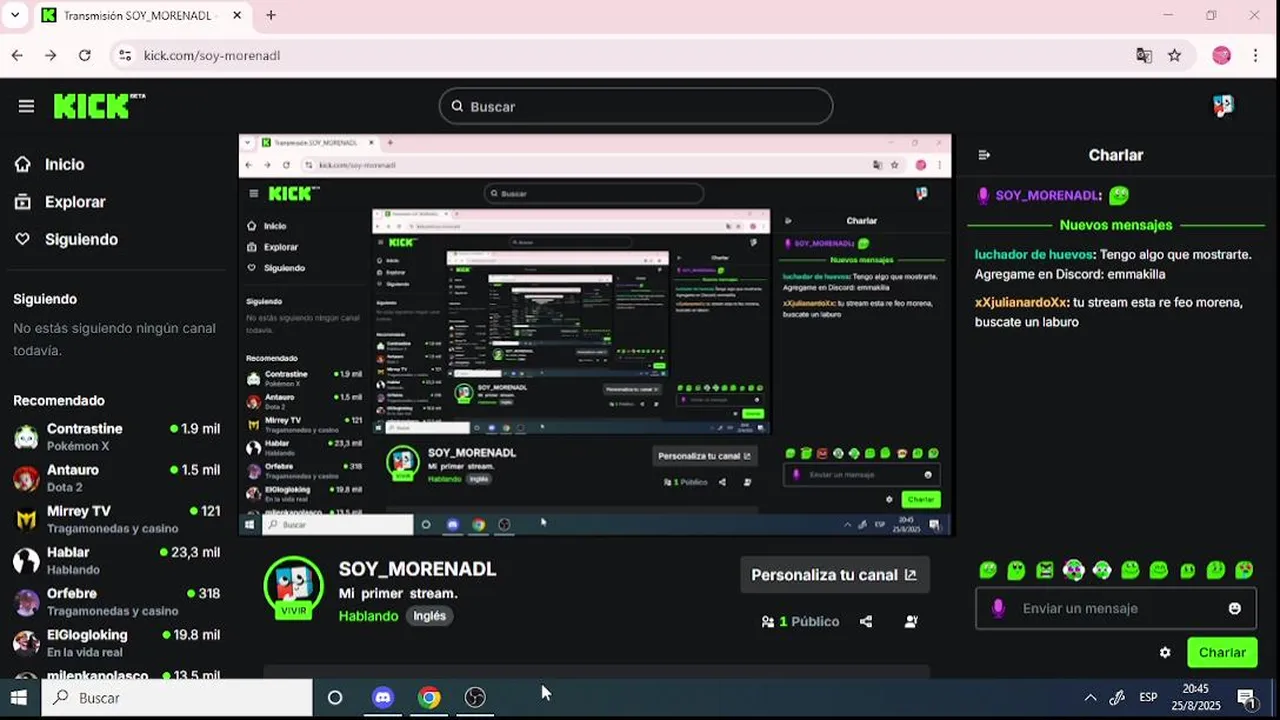Focus the Buscar search bar on Kick
The width and height of the screenshot is (1280, 720).
[636, 106]
